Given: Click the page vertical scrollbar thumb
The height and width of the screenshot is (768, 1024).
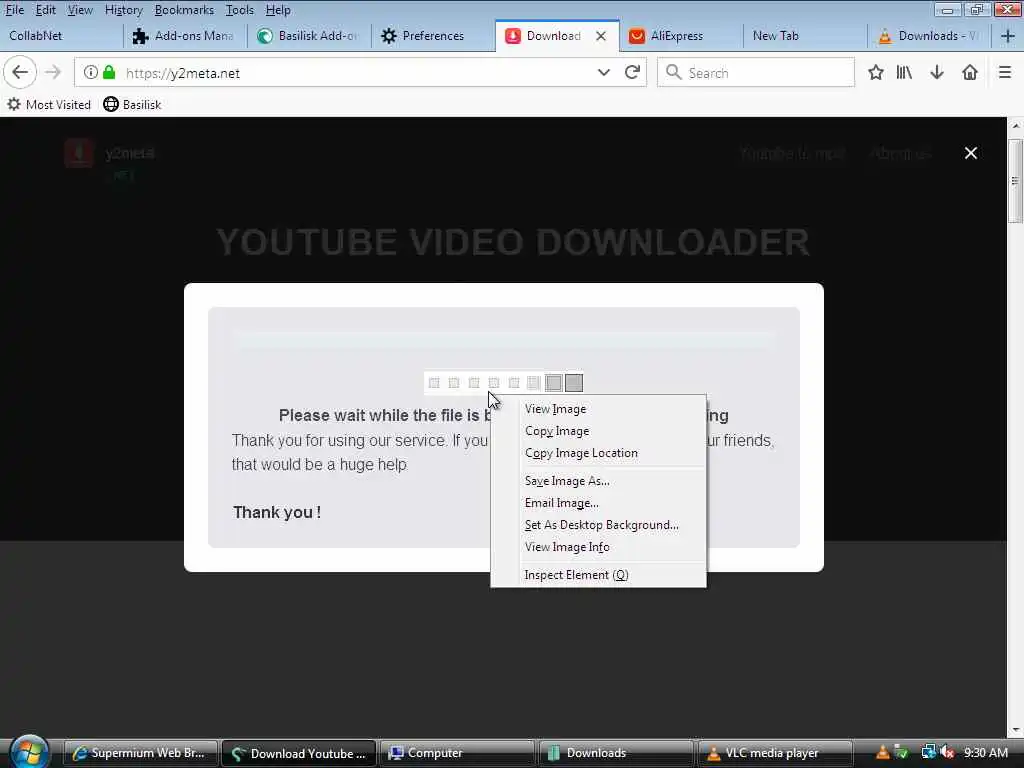Looking at the screenshot, I should click(x=1016, y=181).
